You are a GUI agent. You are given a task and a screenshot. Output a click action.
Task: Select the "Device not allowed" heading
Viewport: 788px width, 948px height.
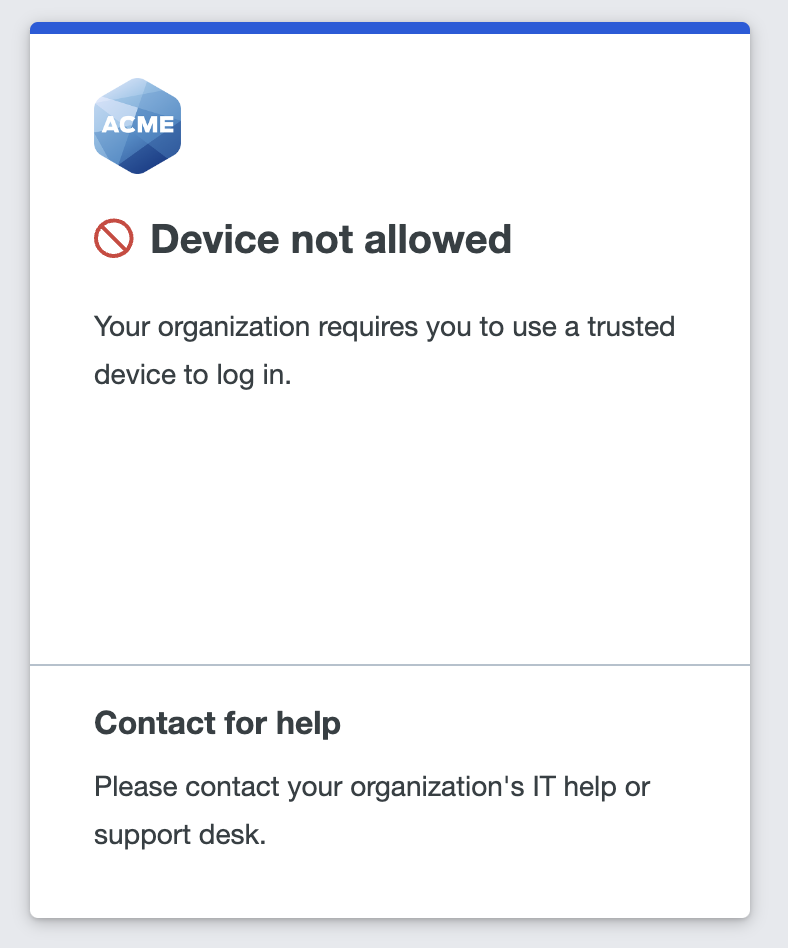[330, 240]
